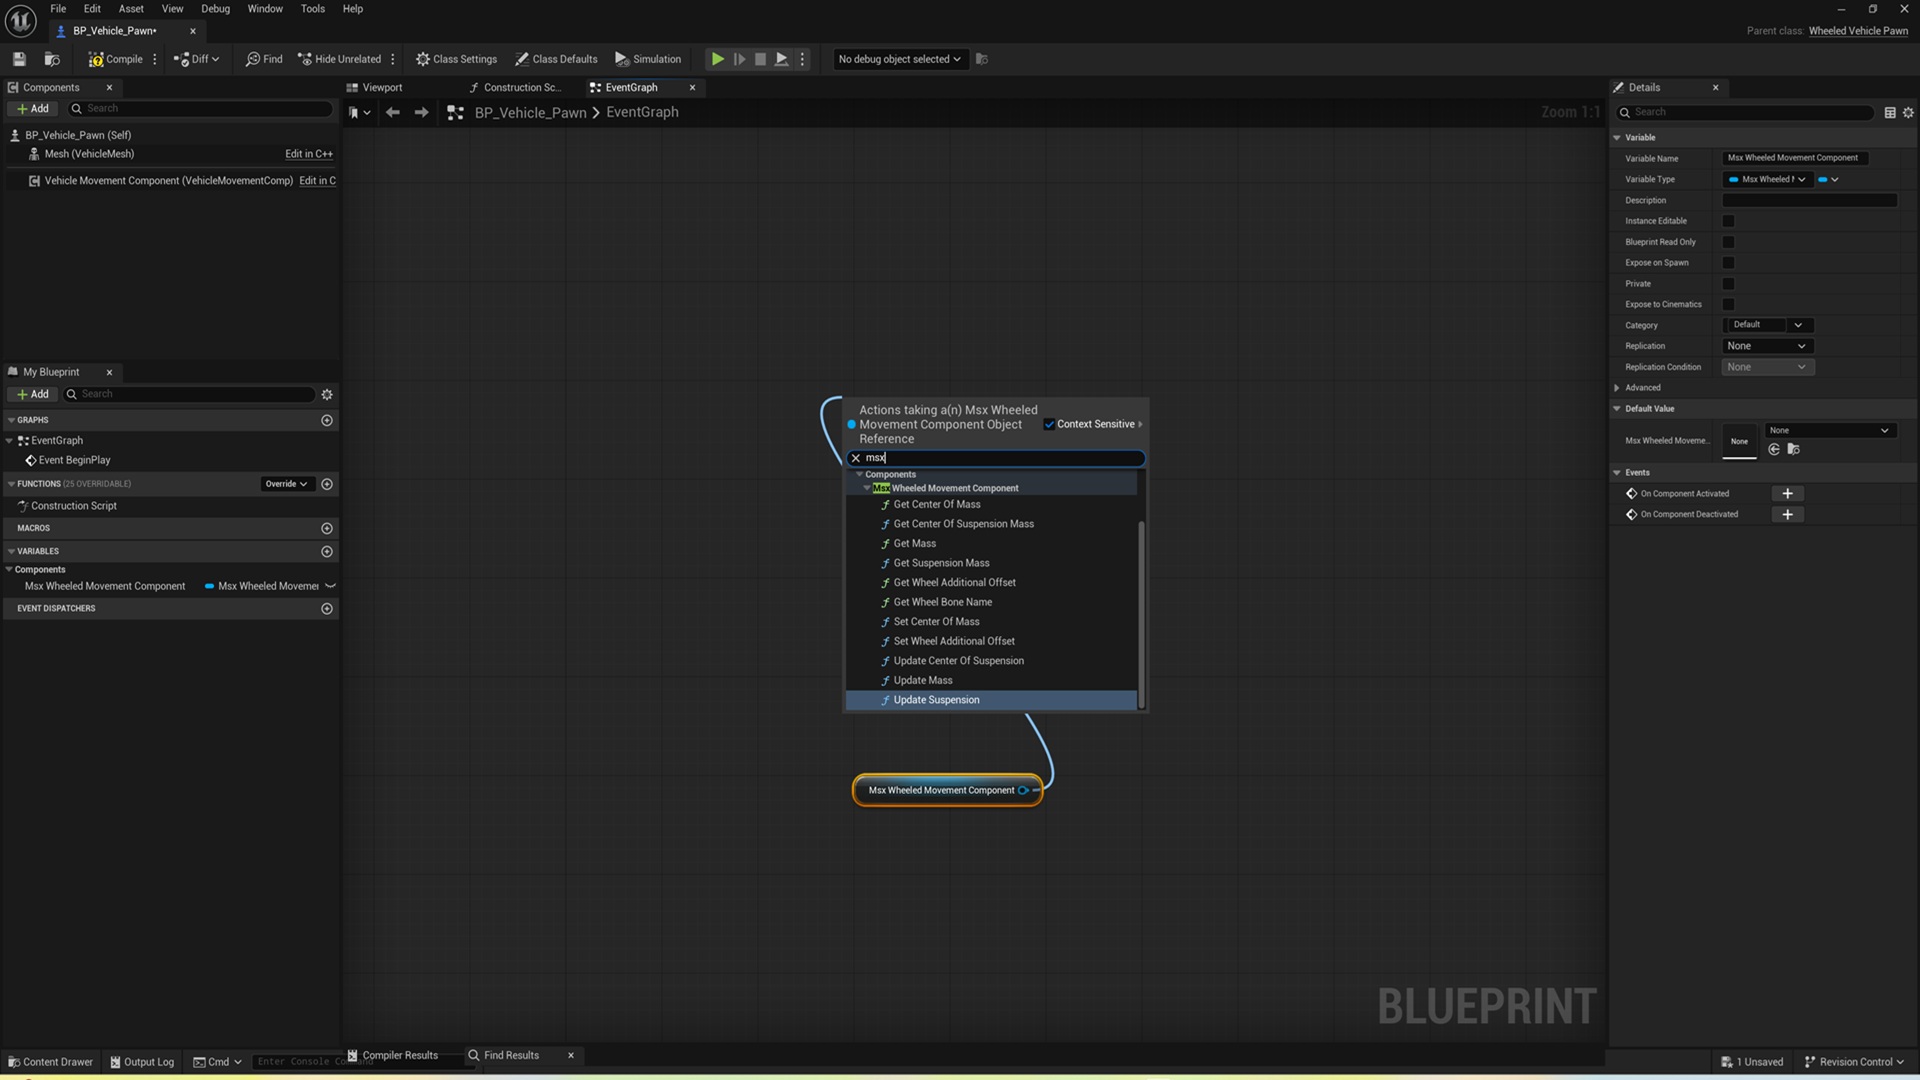Add a new variable
This screenshot has height=1080, width=1920.
tap(327, 551)
